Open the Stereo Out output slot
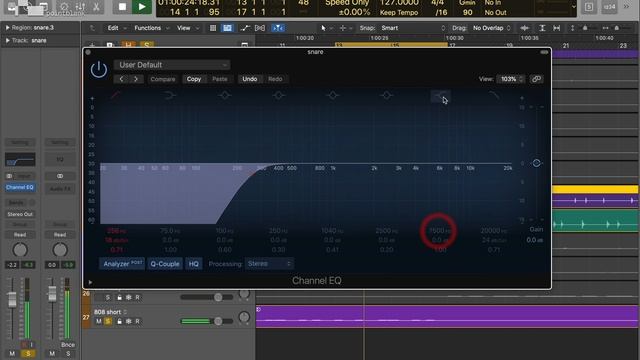The width and height of the screenshot is (640, 360). pos(20,214)
